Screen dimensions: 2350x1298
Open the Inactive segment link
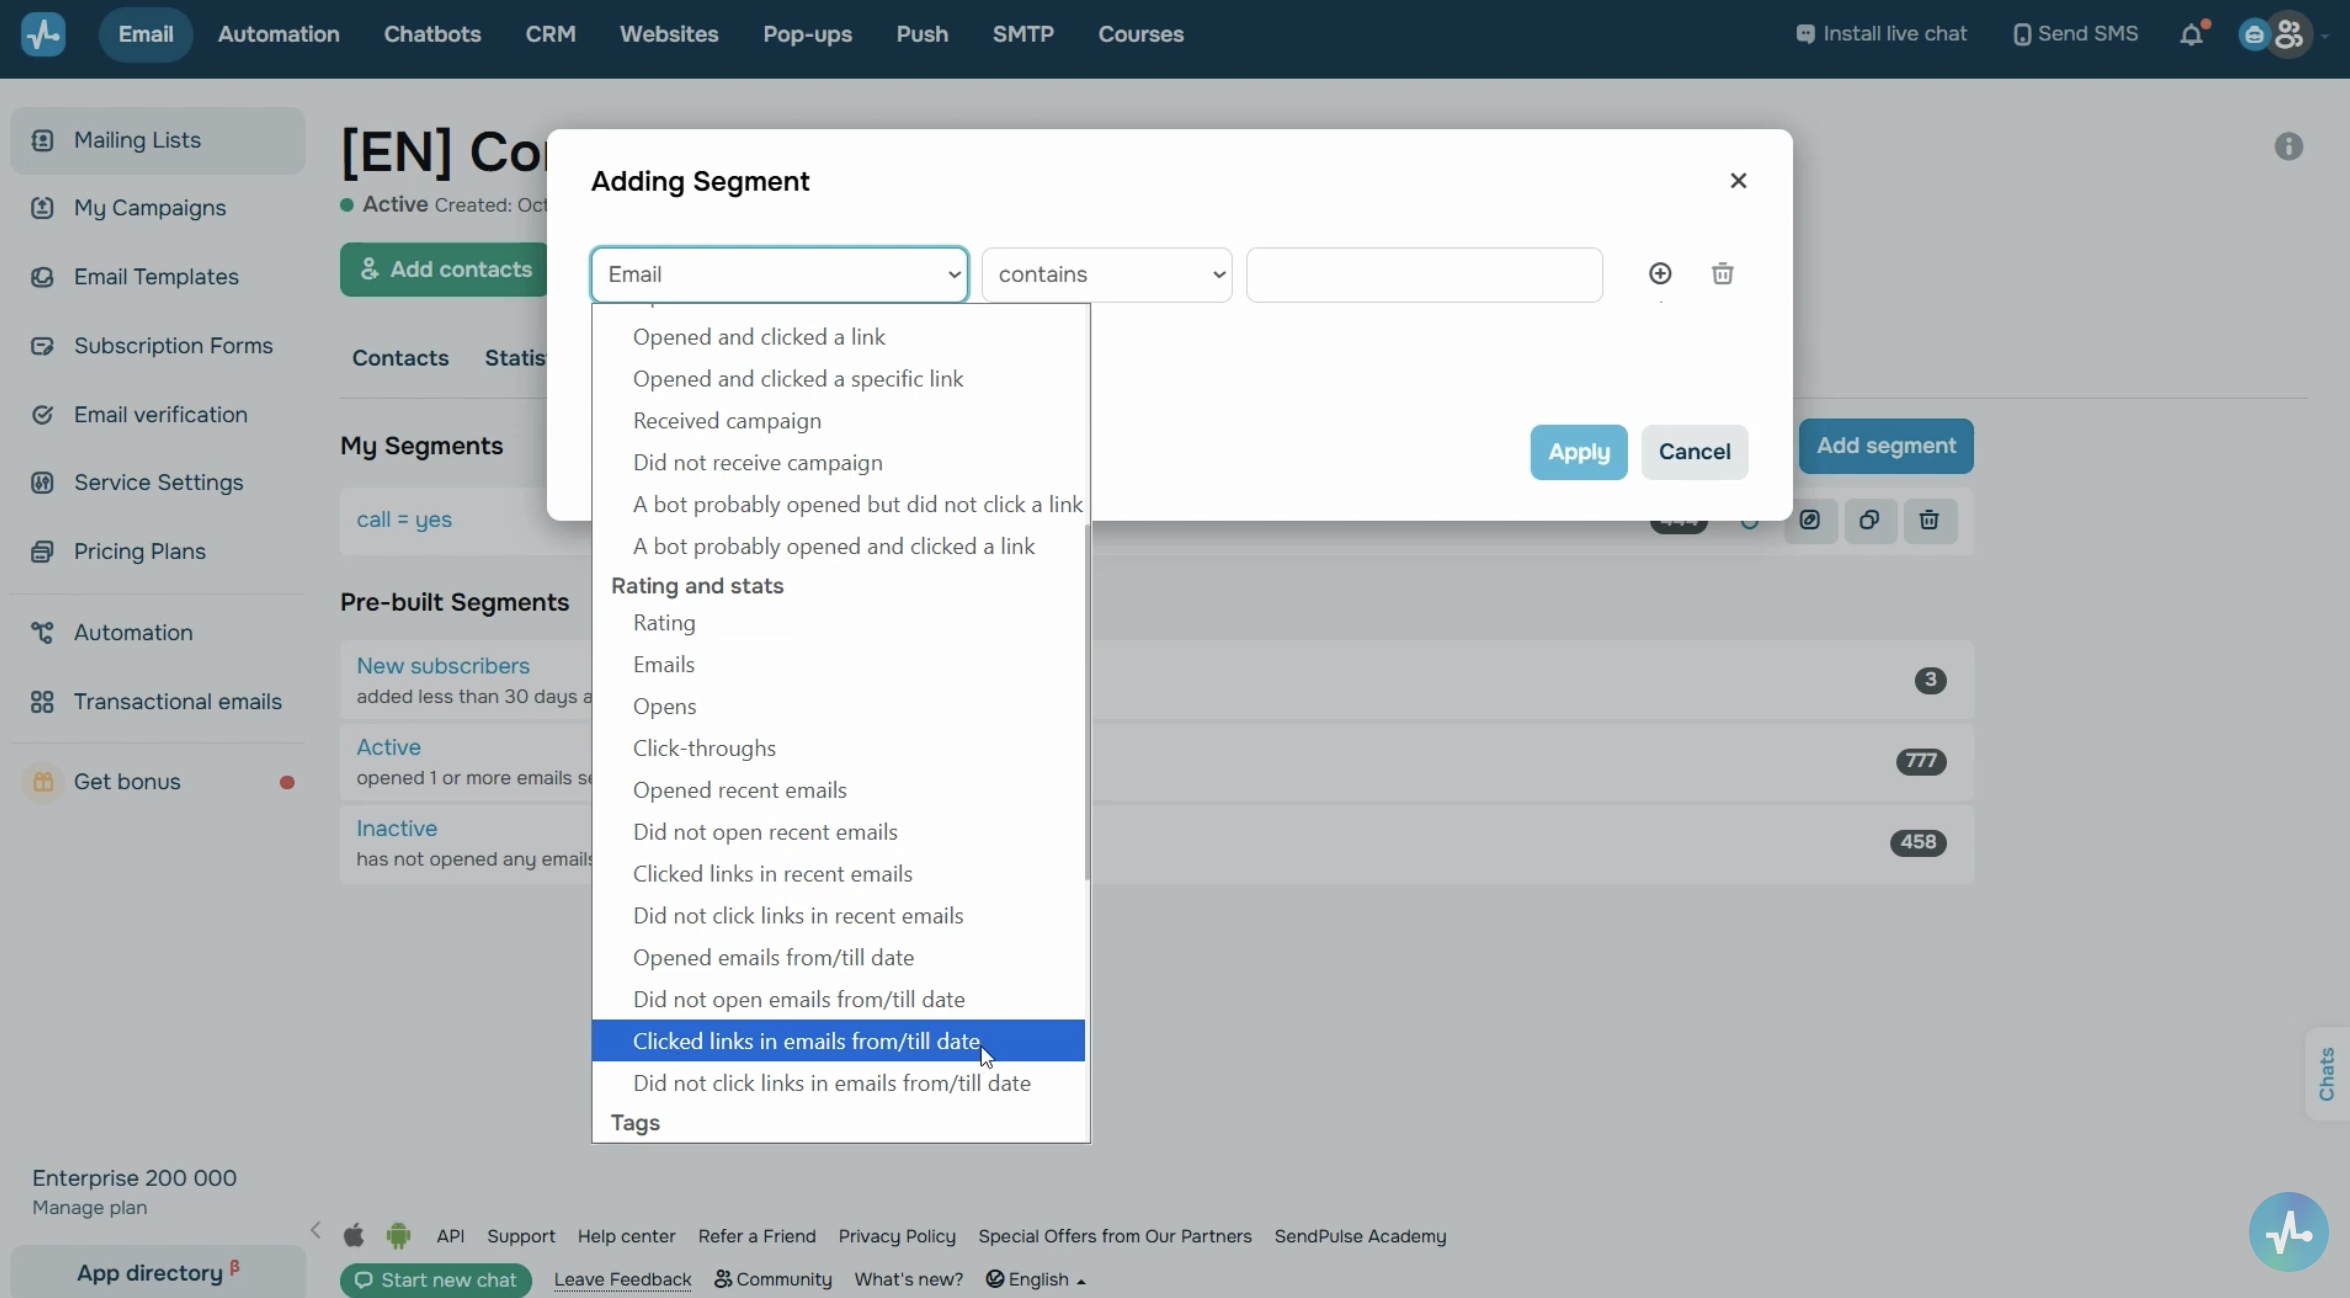(397, 828)
